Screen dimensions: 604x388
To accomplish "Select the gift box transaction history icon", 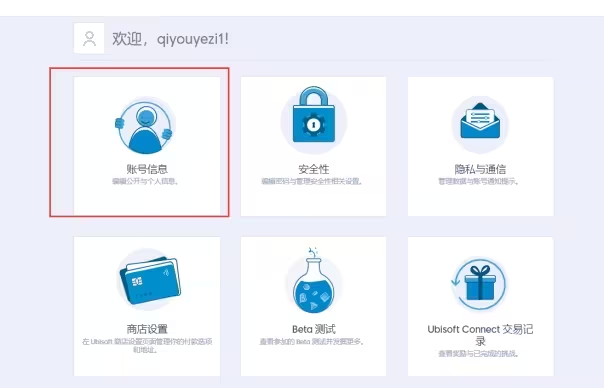I will click(479, 284).
